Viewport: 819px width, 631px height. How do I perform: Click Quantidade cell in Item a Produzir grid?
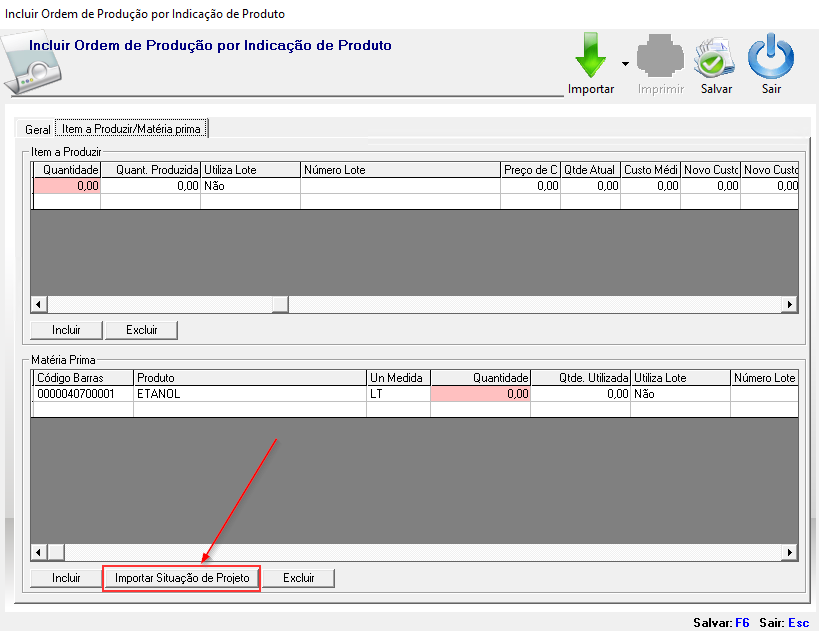67,186
